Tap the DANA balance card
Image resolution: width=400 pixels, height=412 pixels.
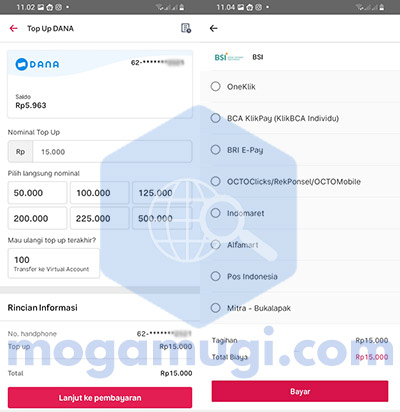(x=100, y=84)
